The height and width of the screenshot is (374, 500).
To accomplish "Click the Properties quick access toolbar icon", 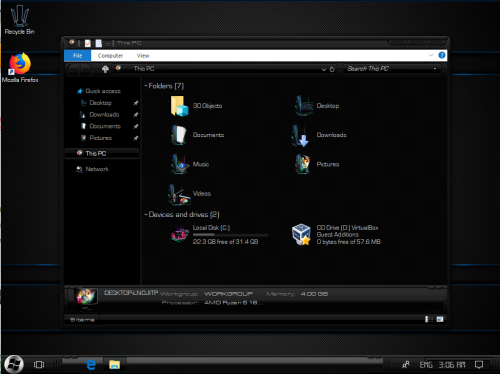I will point(88,43).
